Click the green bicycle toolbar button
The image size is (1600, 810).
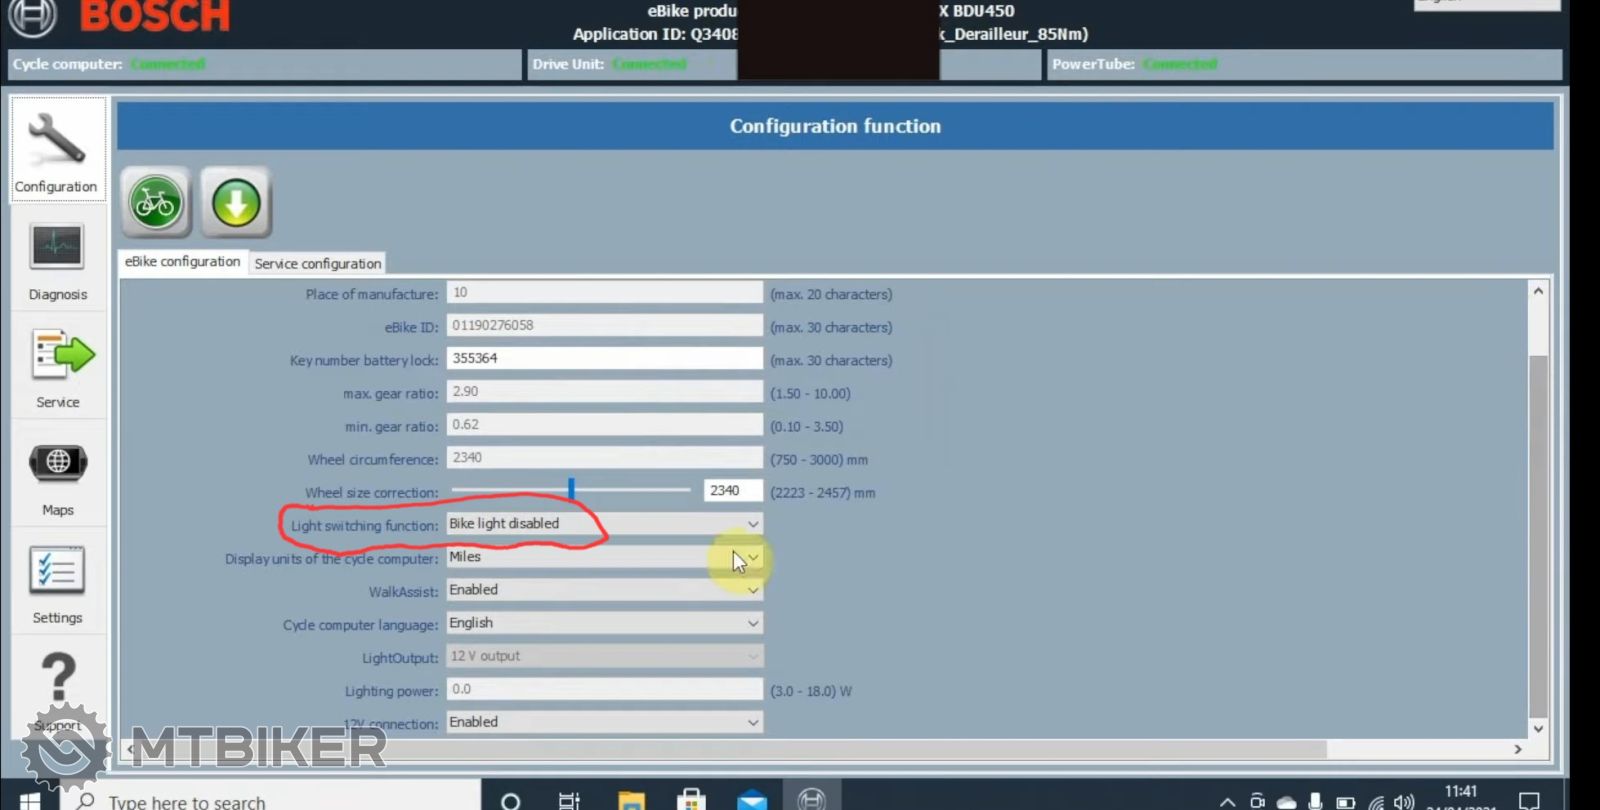[156, 203]
